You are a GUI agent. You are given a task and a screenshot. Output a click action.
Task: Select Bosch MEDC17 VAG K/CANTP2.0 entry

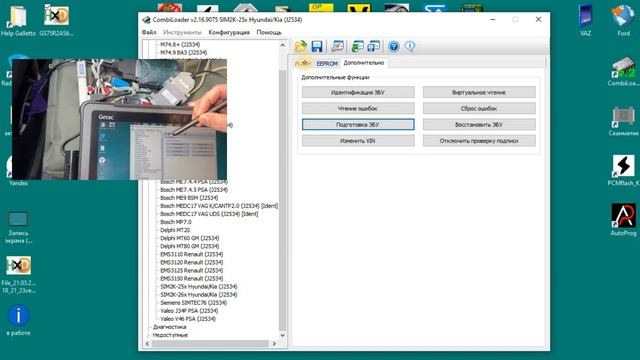(x=219, y=206)
